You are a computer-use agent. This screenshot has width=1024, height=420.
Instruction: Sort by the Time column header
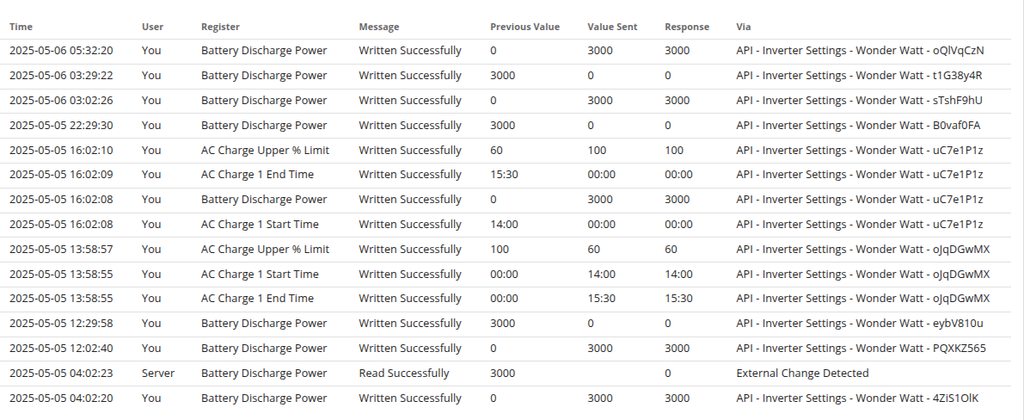pos(19,26)
